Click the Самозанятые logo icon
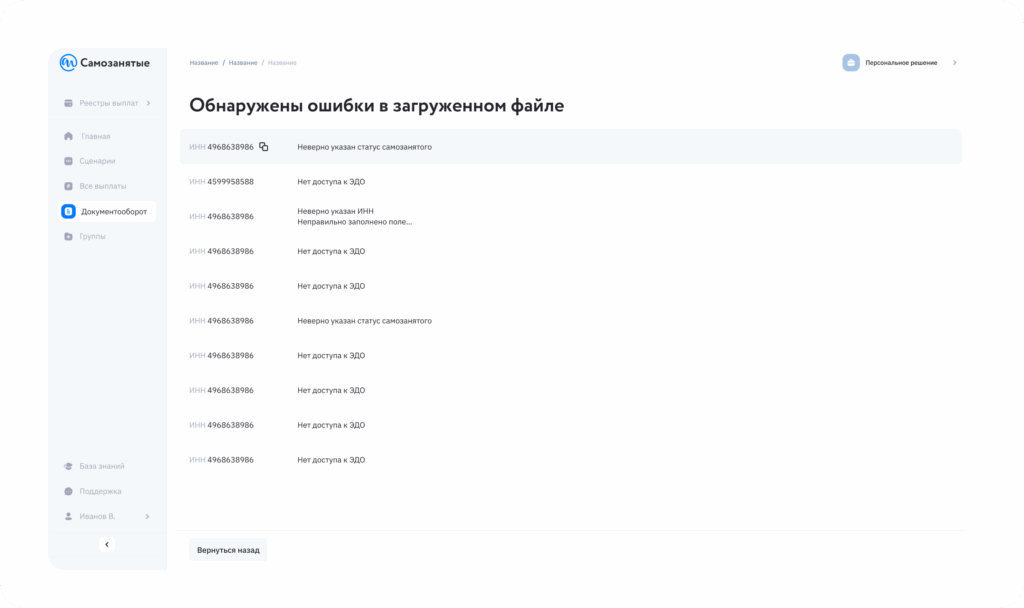 pos(68,63)
